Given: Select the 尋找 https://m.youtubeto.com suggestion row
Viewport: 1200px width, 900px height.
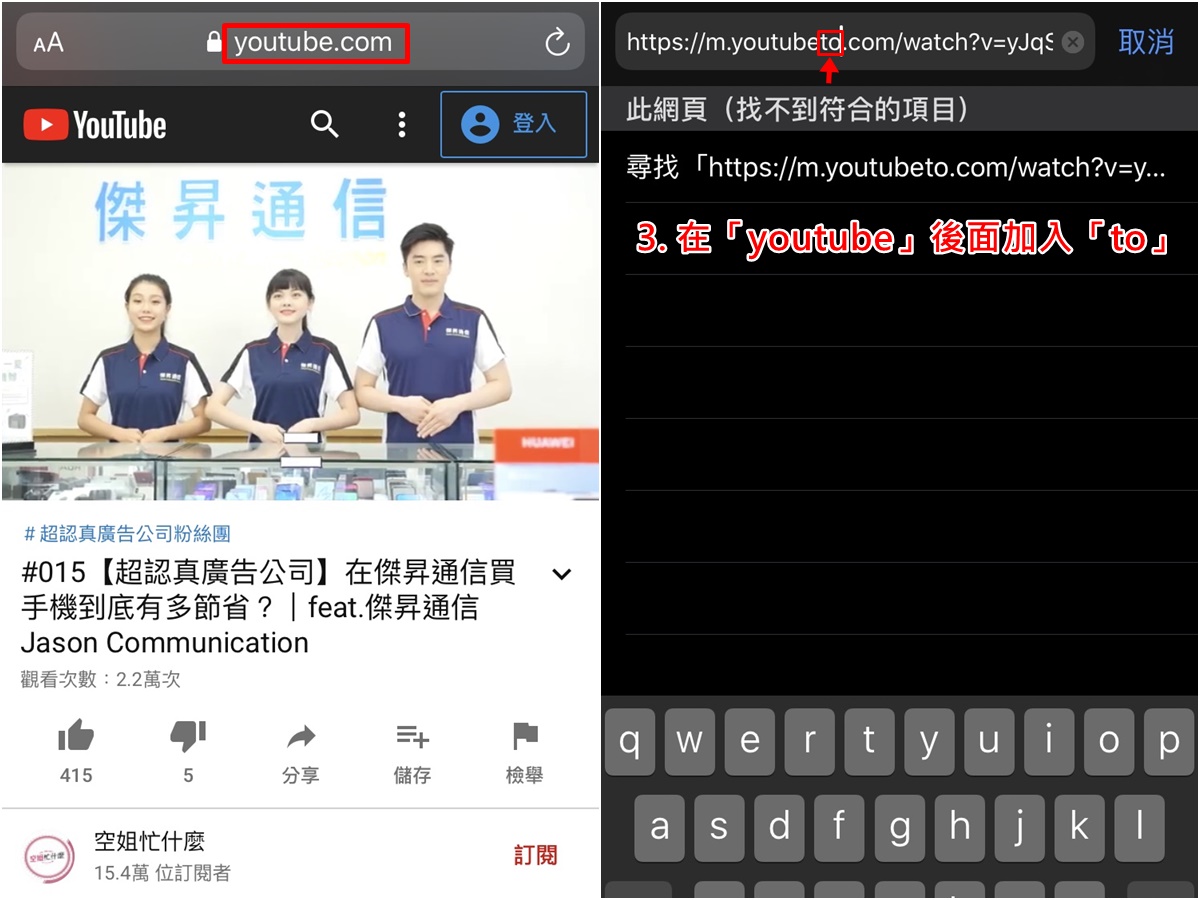Looking at the screenshot, I should [x=900, y=167].
